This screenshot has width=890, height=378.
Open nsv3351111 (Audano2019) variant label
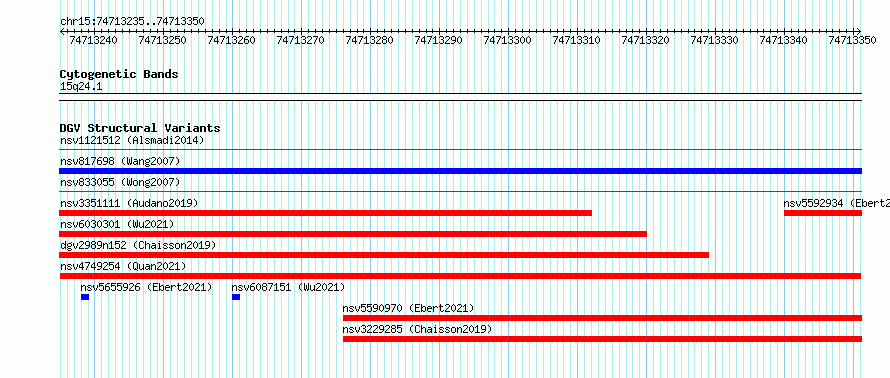pyautogui.click(x=129, y=203)
